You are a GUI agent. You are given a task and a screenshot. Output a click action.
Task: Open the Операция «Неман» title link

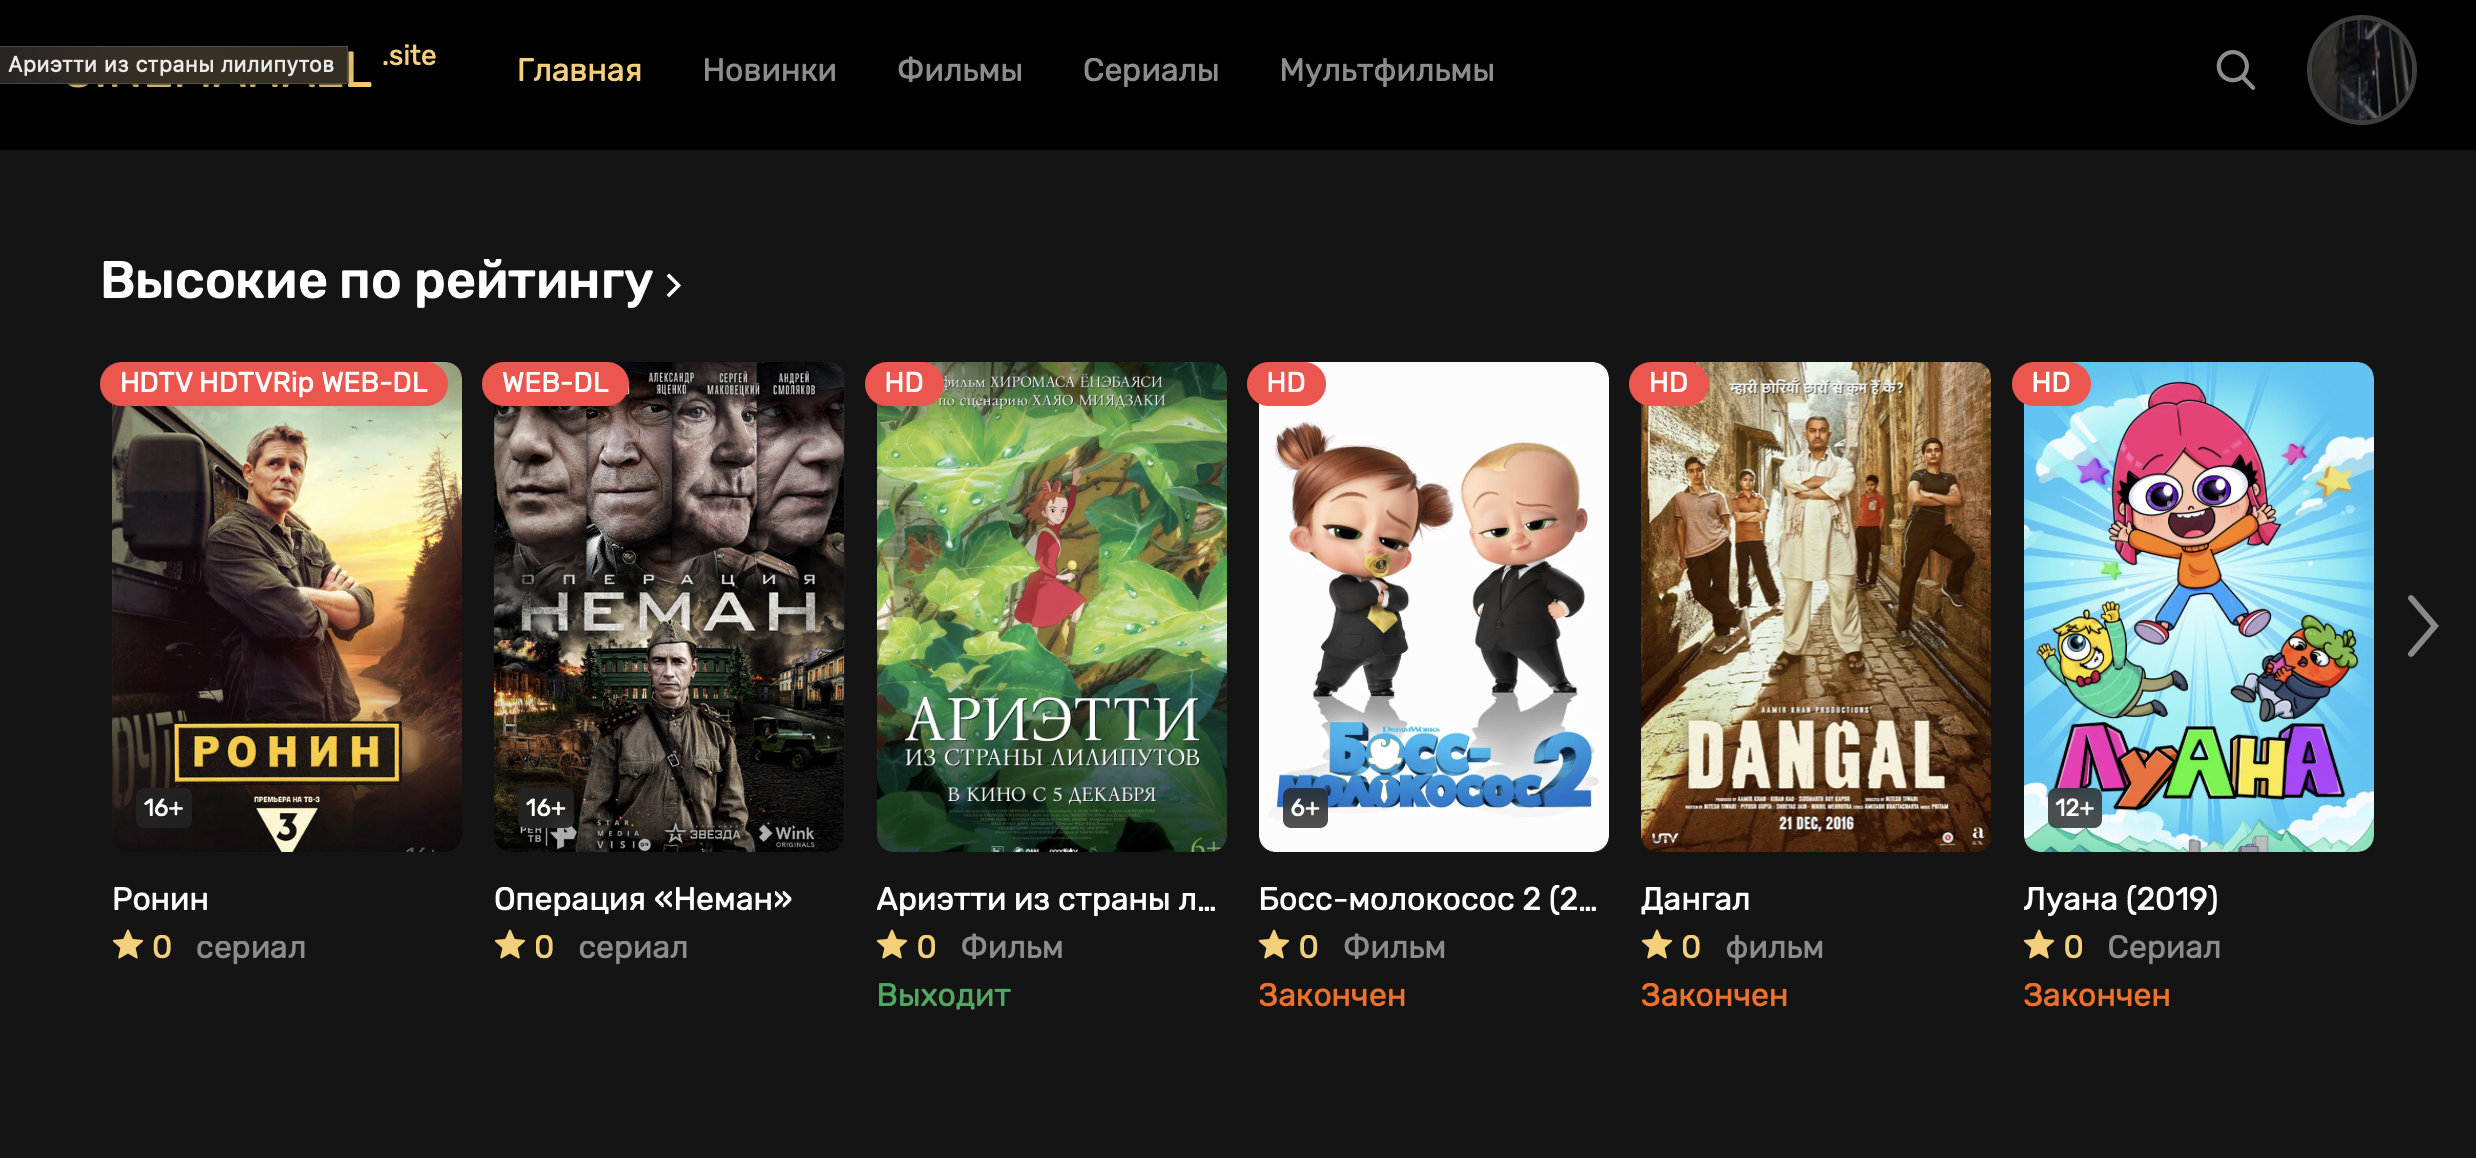(x=643, y=899)
